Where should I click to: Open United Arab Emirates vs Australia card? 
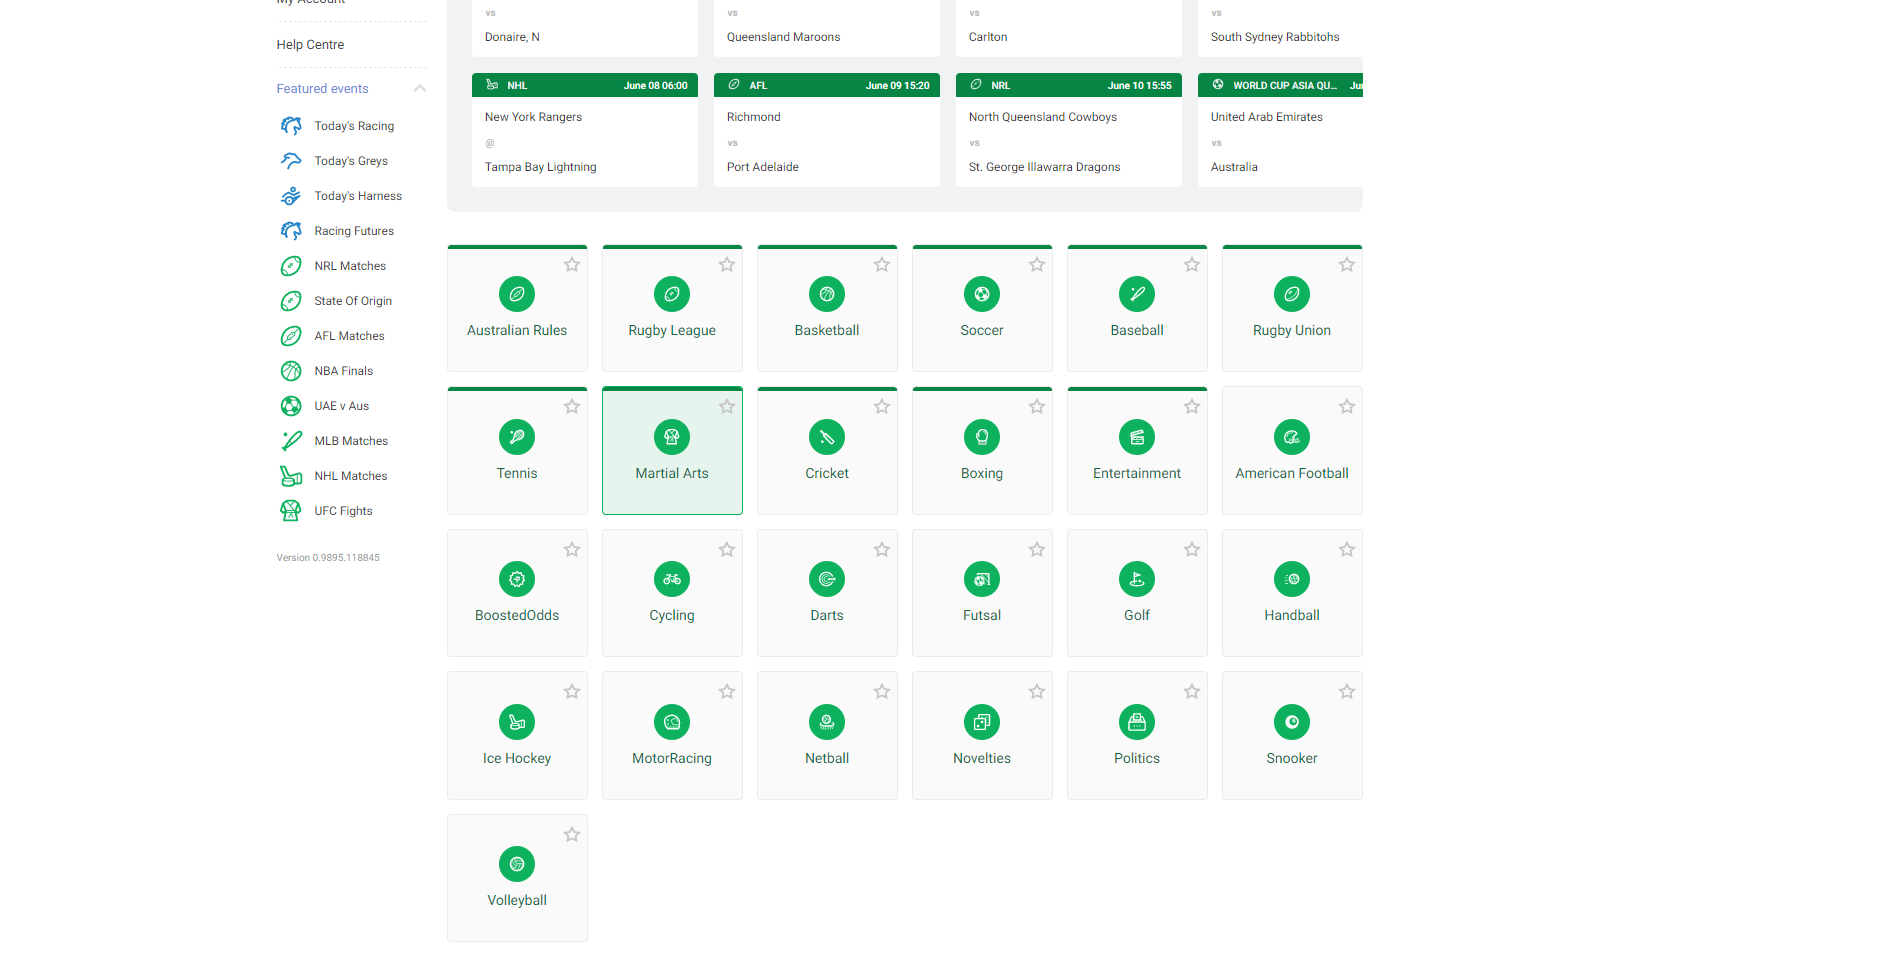(1280, 130)
